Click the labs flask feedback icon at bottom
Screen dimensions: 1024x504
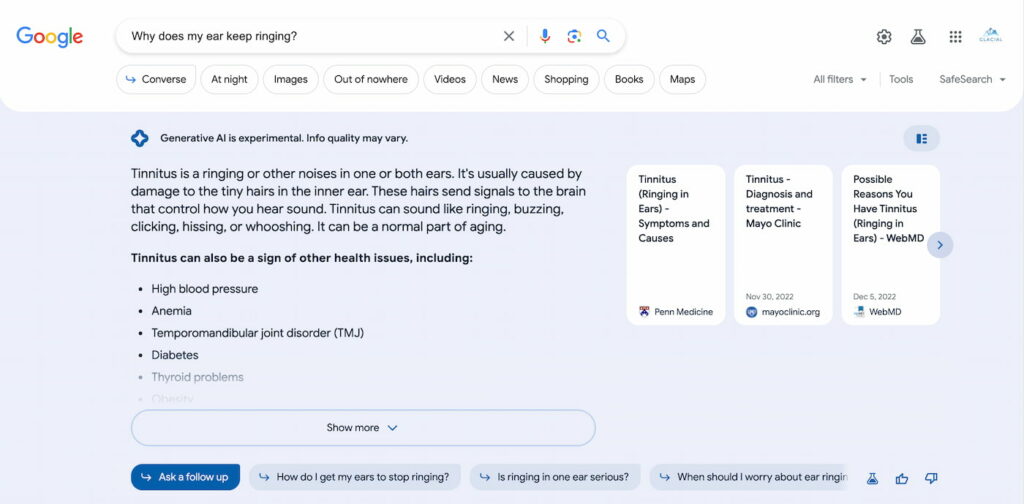click(x=872, y=479)
